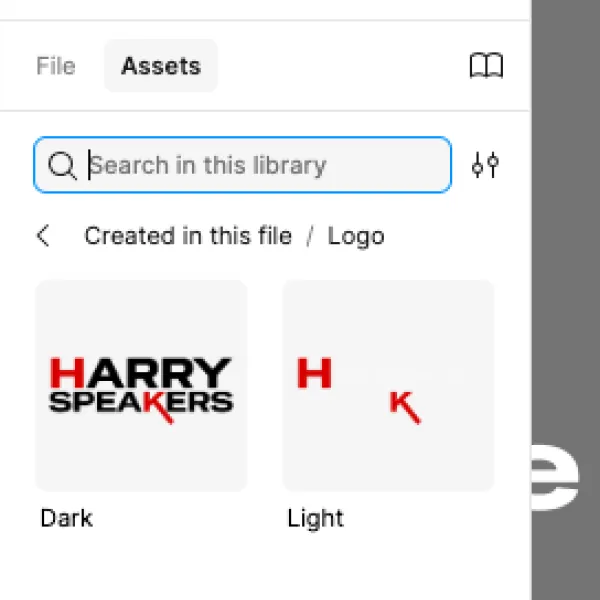Select the Assets tab
The width and height of the screenshot is (600, 600).
(161, 66)
